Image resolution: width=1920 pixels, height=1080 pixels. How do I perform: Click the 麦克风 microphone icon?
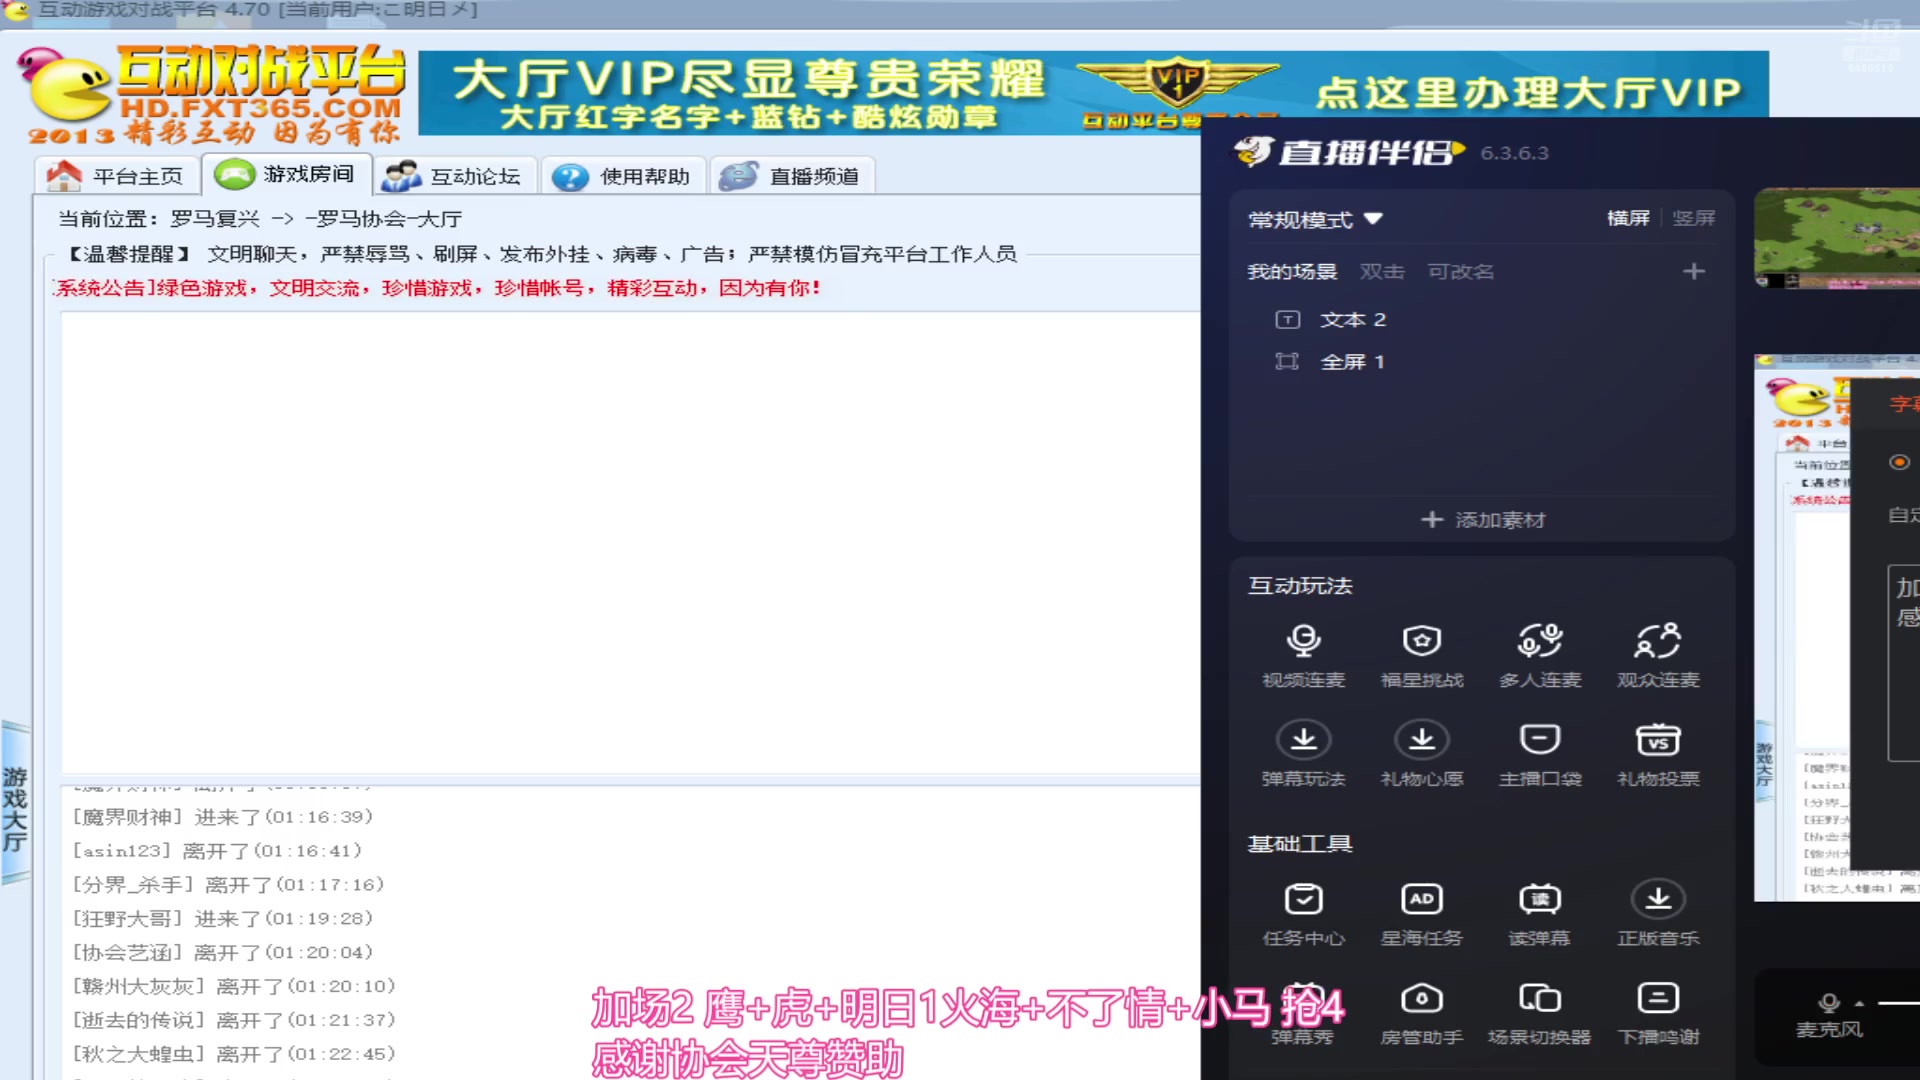tap(1829, 1003)
